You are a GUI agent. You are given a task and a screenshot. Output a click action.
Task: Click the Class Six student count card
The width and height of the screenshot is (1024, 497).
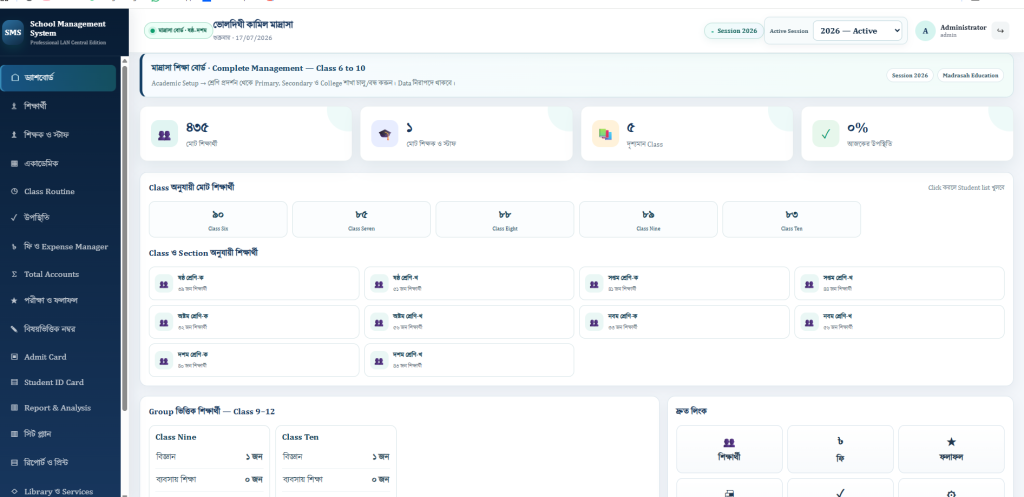218,219
